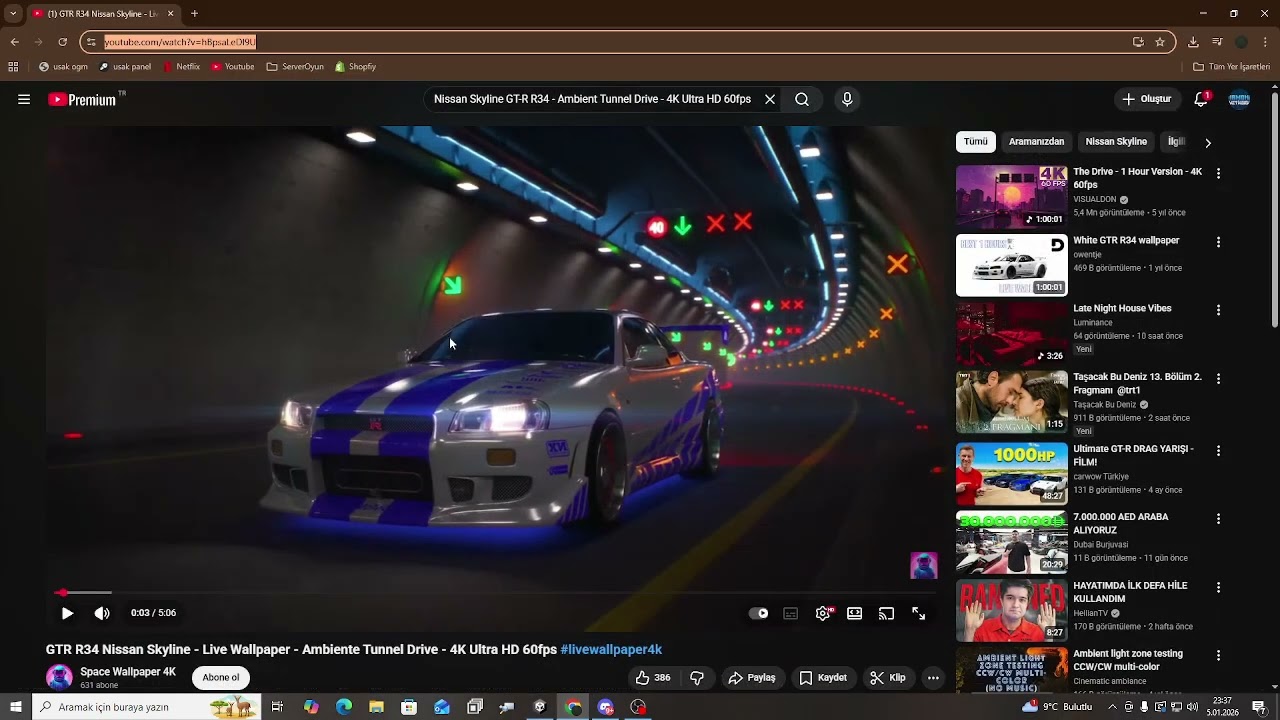The image size is (1280, 720).
Task: Open options for Ultimate GT-R DRAG YARIŞI
Action: coord(1218,450)
